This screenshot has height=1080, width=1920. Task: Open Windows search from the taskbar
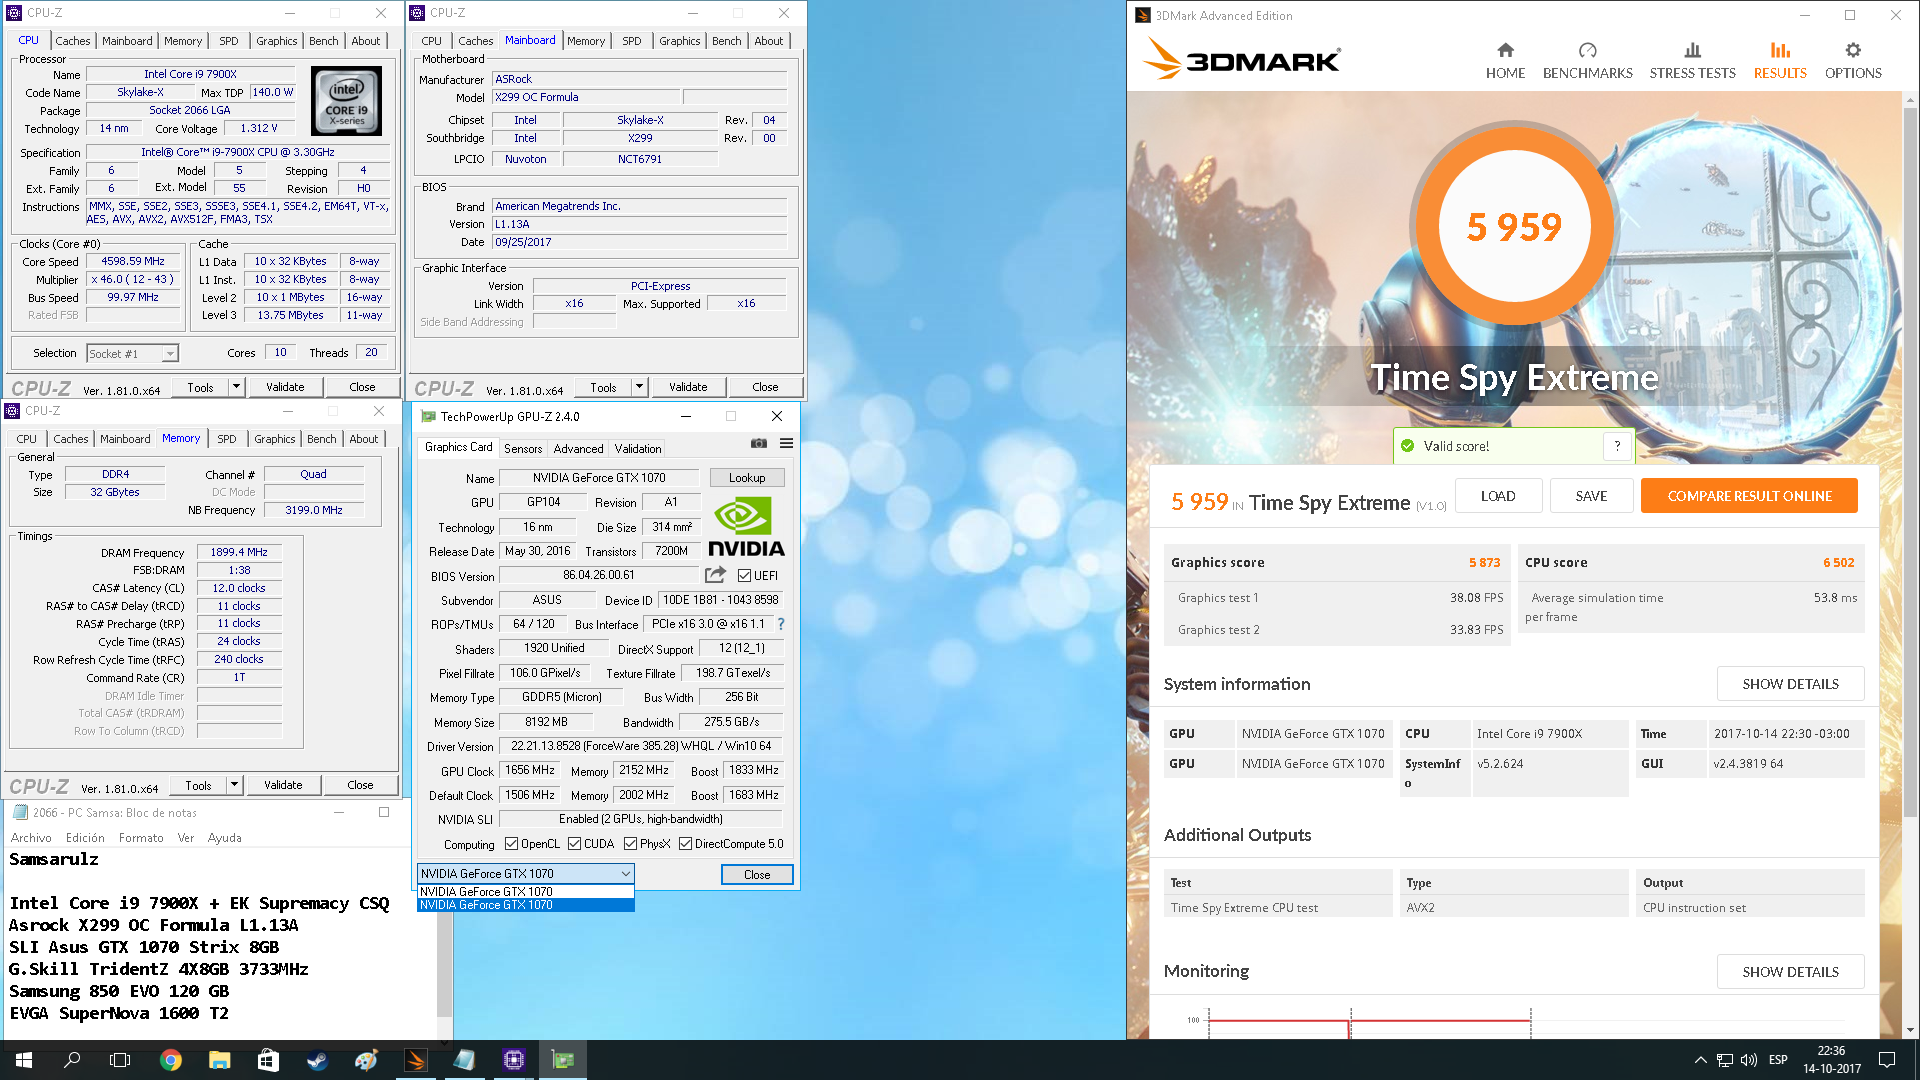click(72, 1060)
